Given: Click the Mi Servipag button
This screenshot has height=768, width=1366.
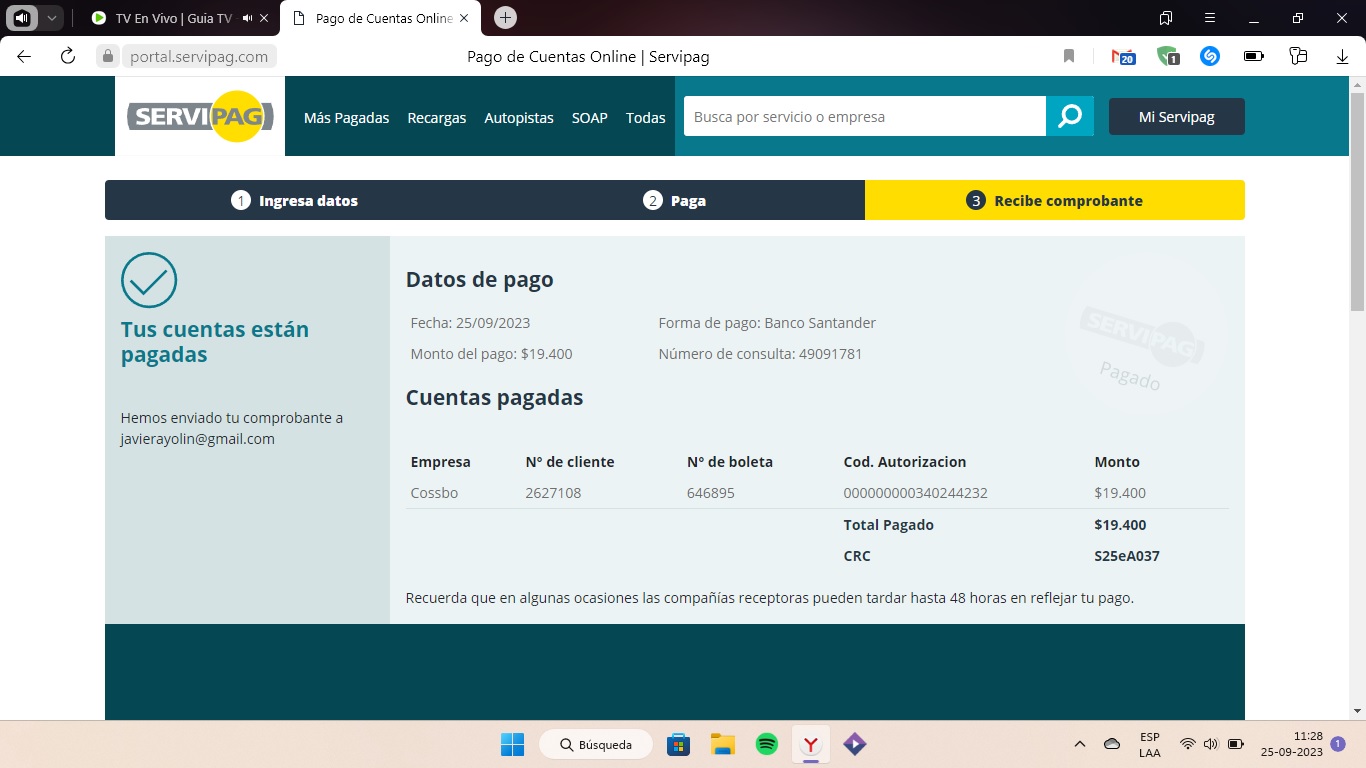Looking at the screenshot, I should click(1176, 117).
